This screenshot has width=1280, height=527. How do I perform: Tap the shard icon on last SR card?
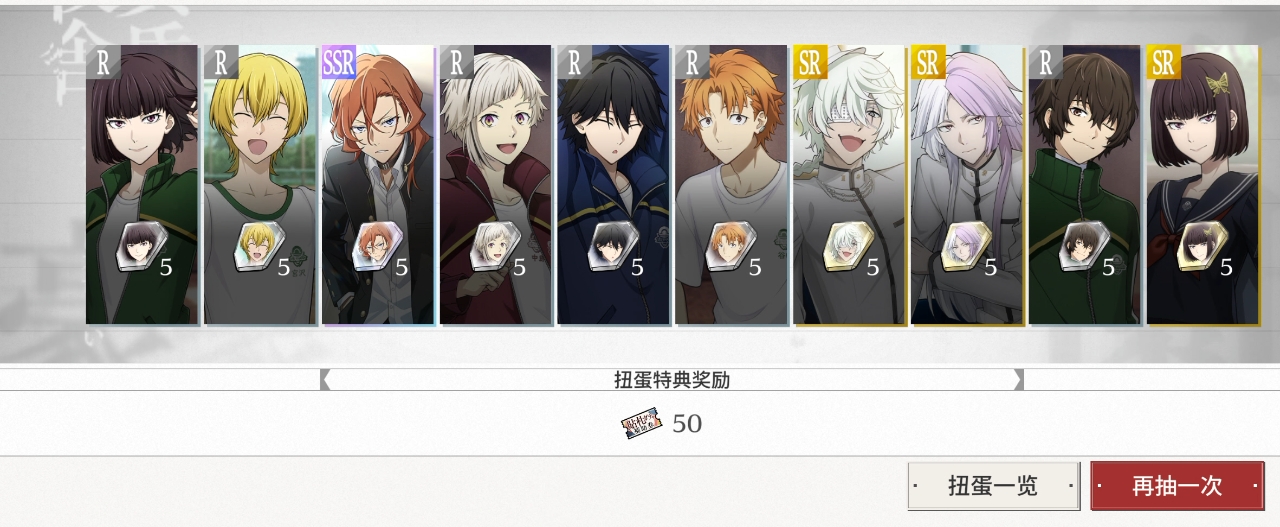pos(1202,247)
